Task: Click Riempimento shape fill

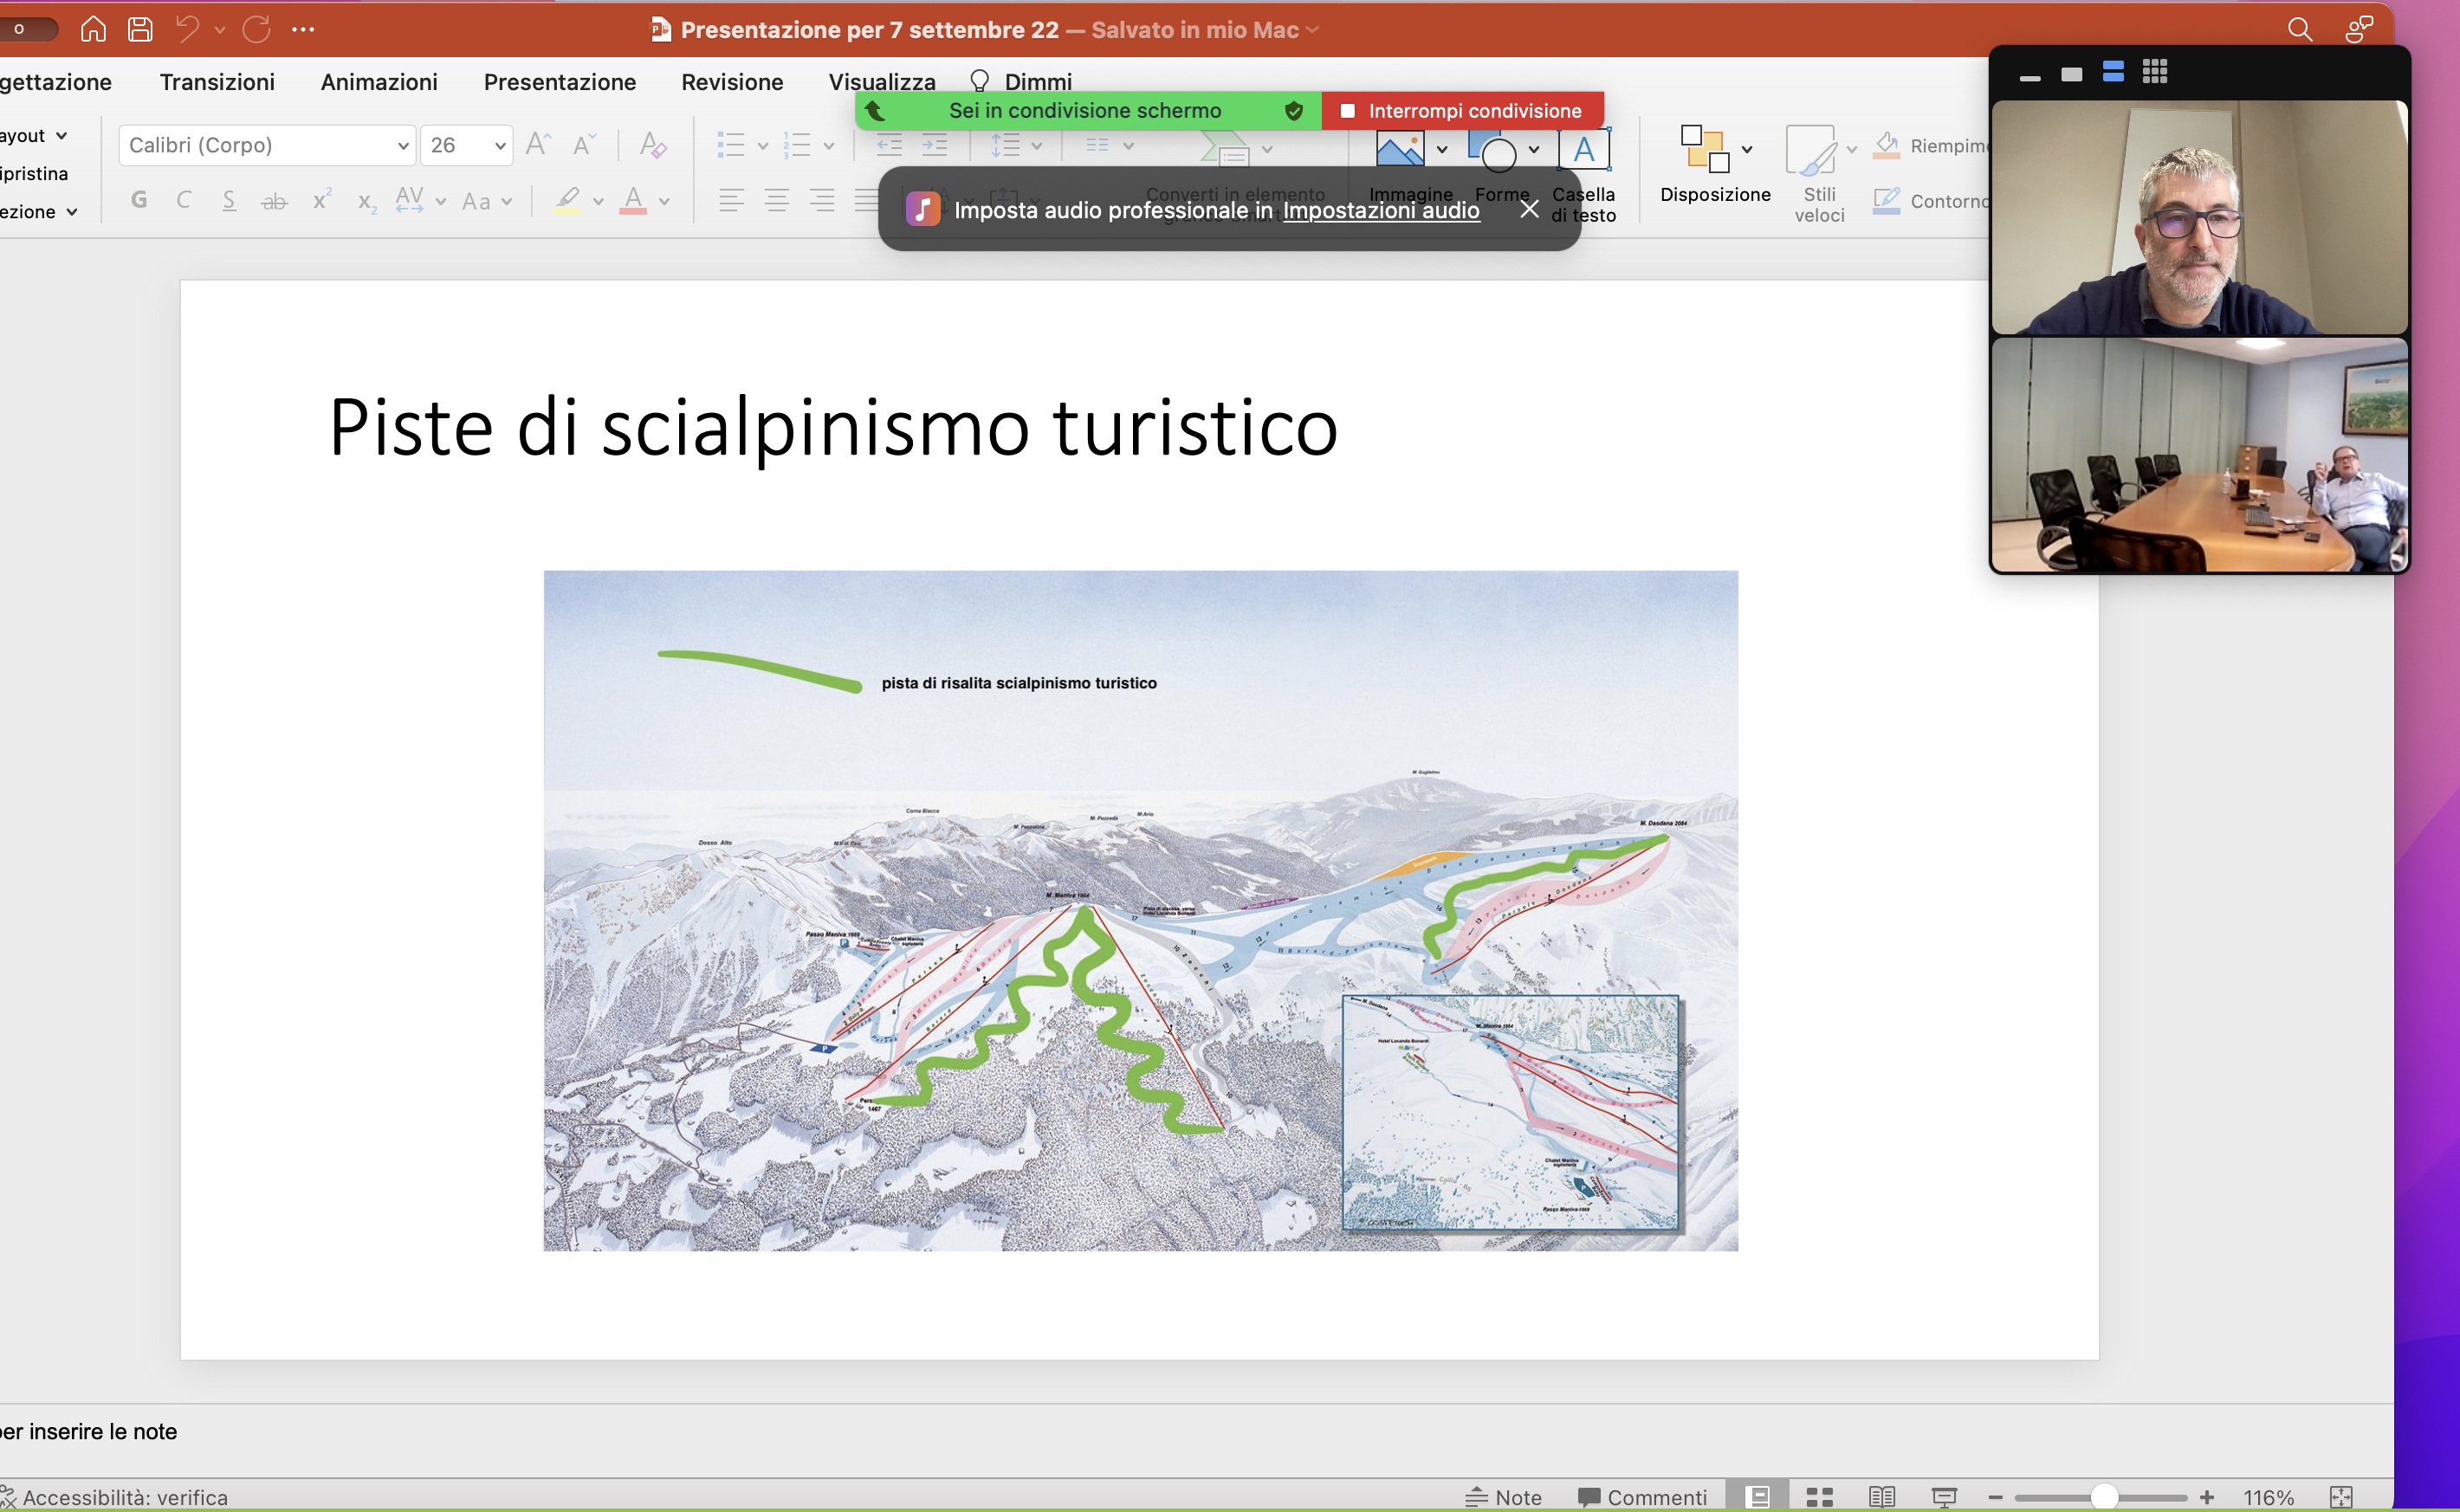Action: 1932,146
